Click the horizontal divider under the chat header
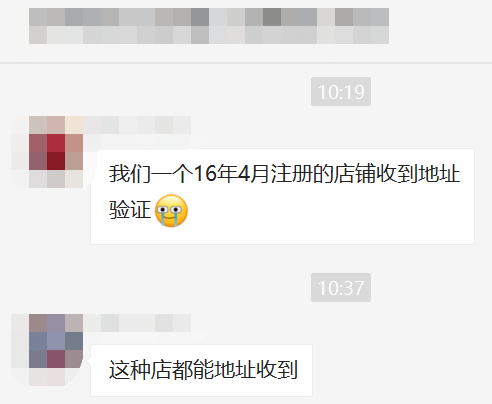492x404 pixels. click(246, 62)
